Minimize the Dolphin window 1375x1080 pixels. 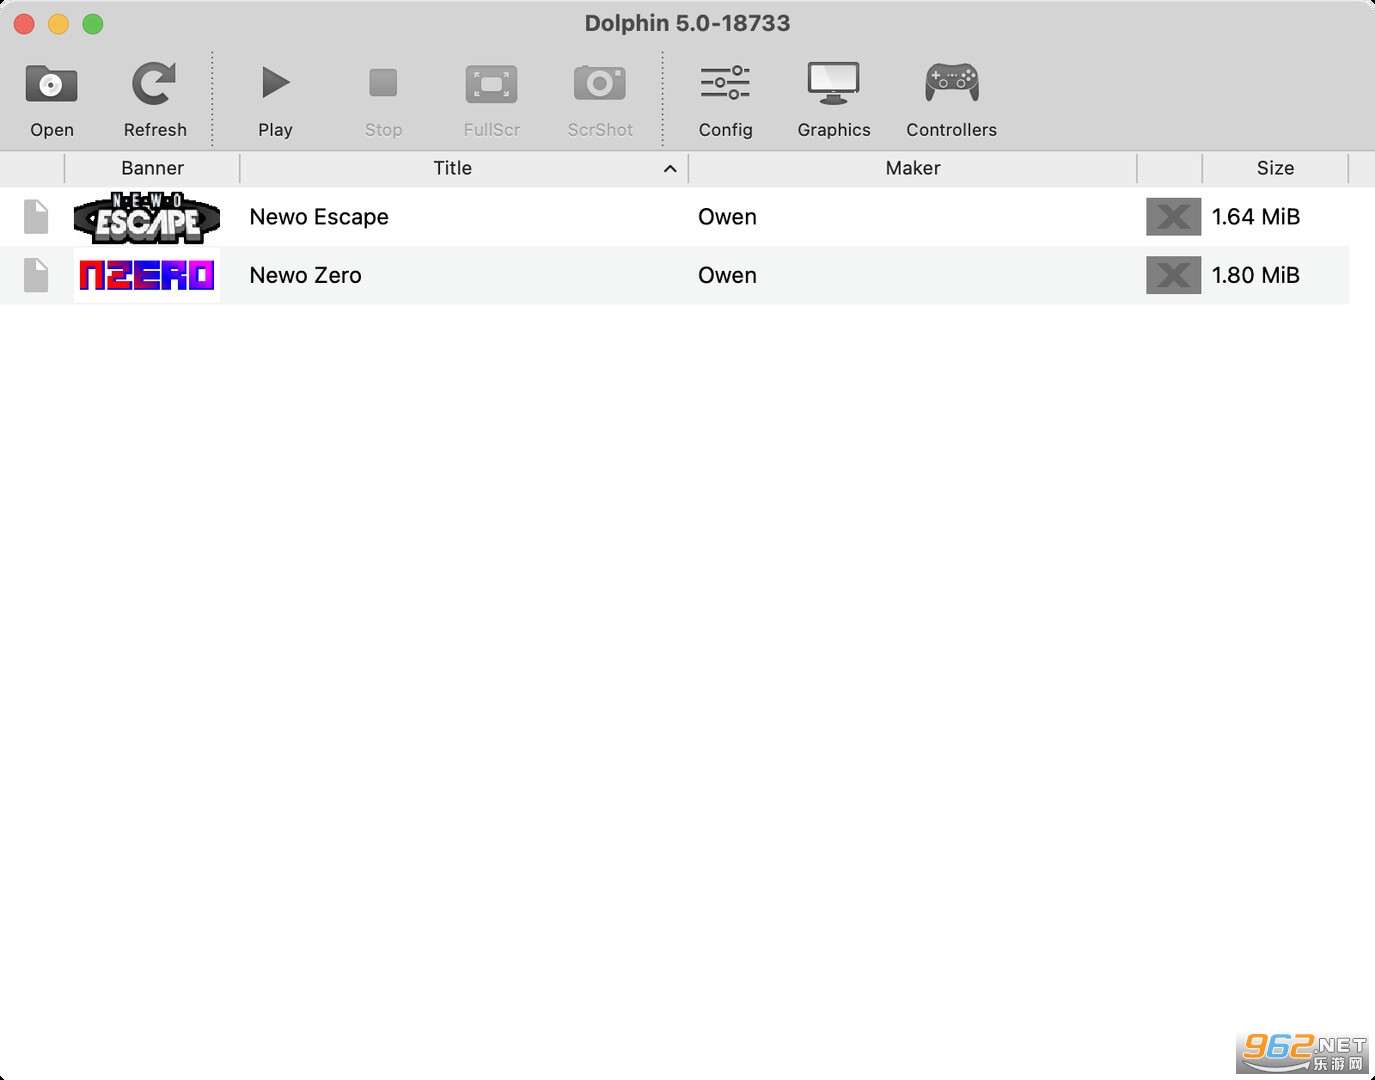pyautogui.click(x=59, y=24)
